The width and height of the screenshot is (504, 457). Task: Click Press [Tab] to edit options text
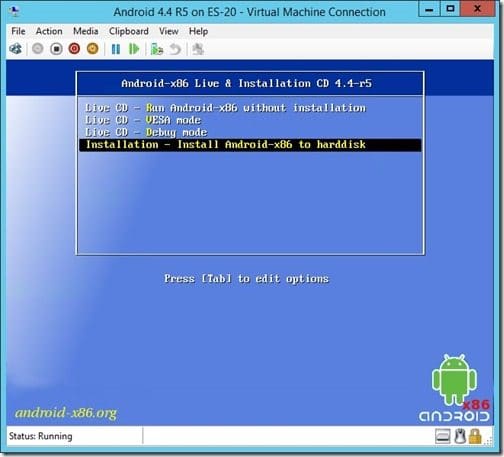coord(246,278)
